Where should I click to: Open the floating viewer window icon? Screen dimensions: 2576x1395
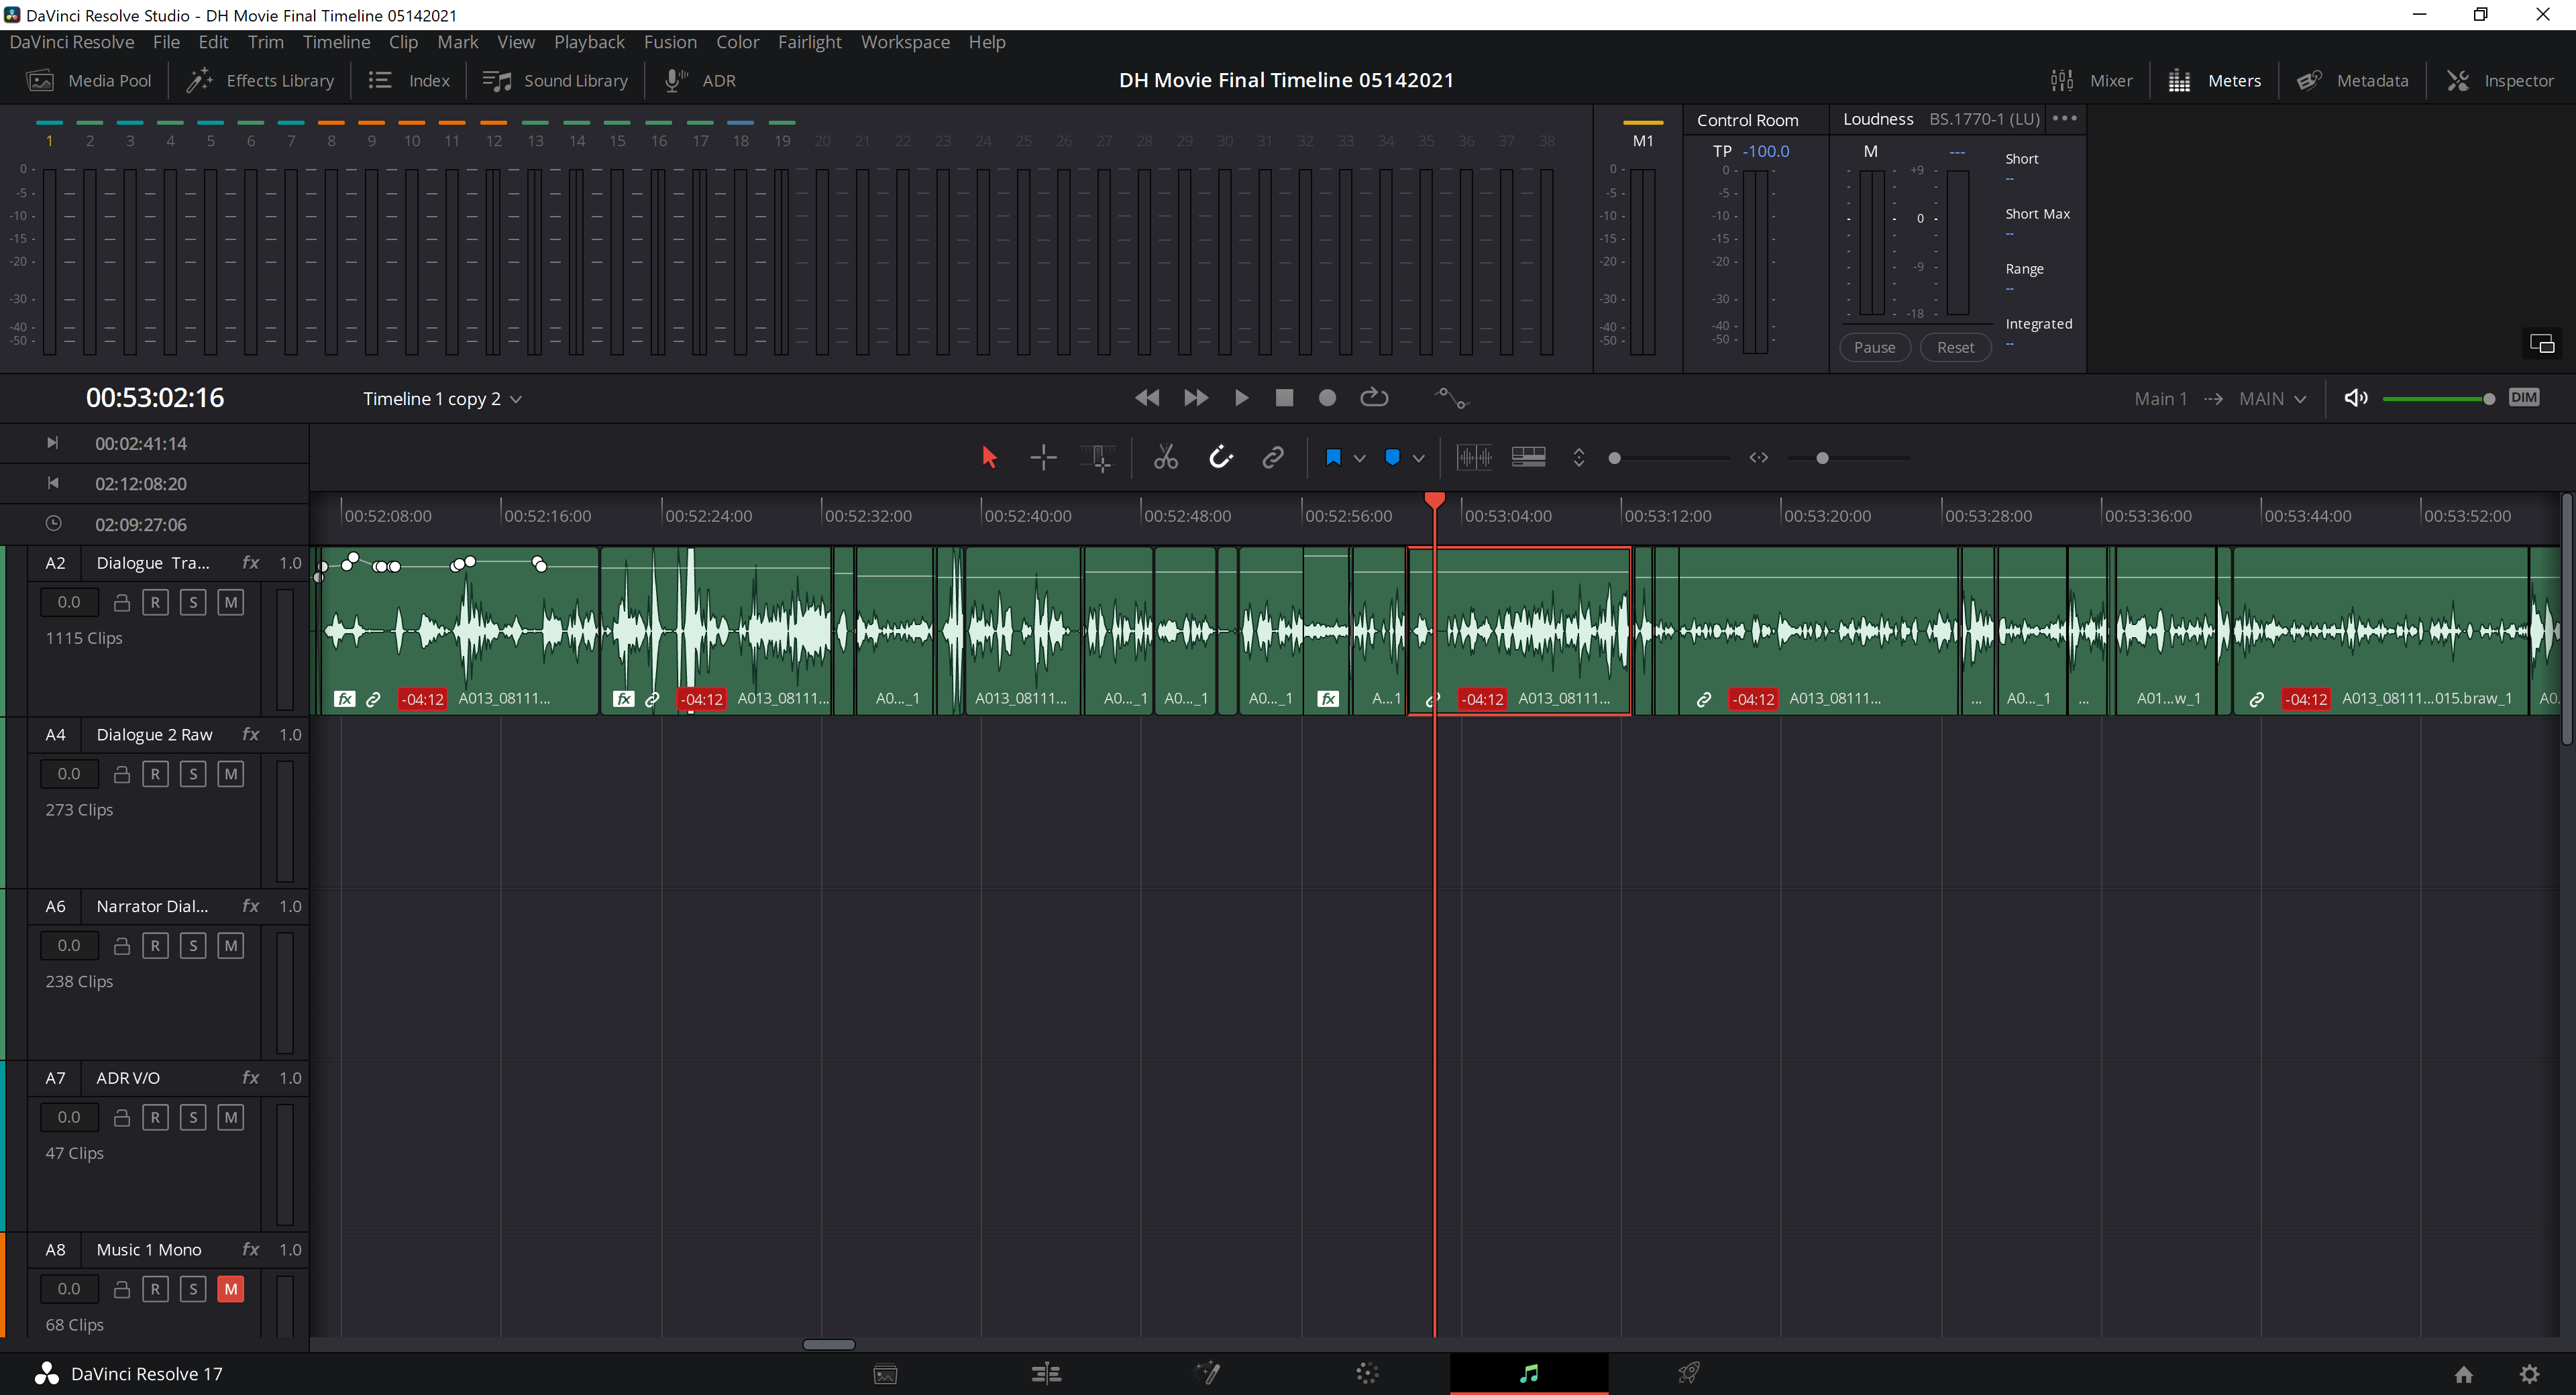coord(2542,344)
